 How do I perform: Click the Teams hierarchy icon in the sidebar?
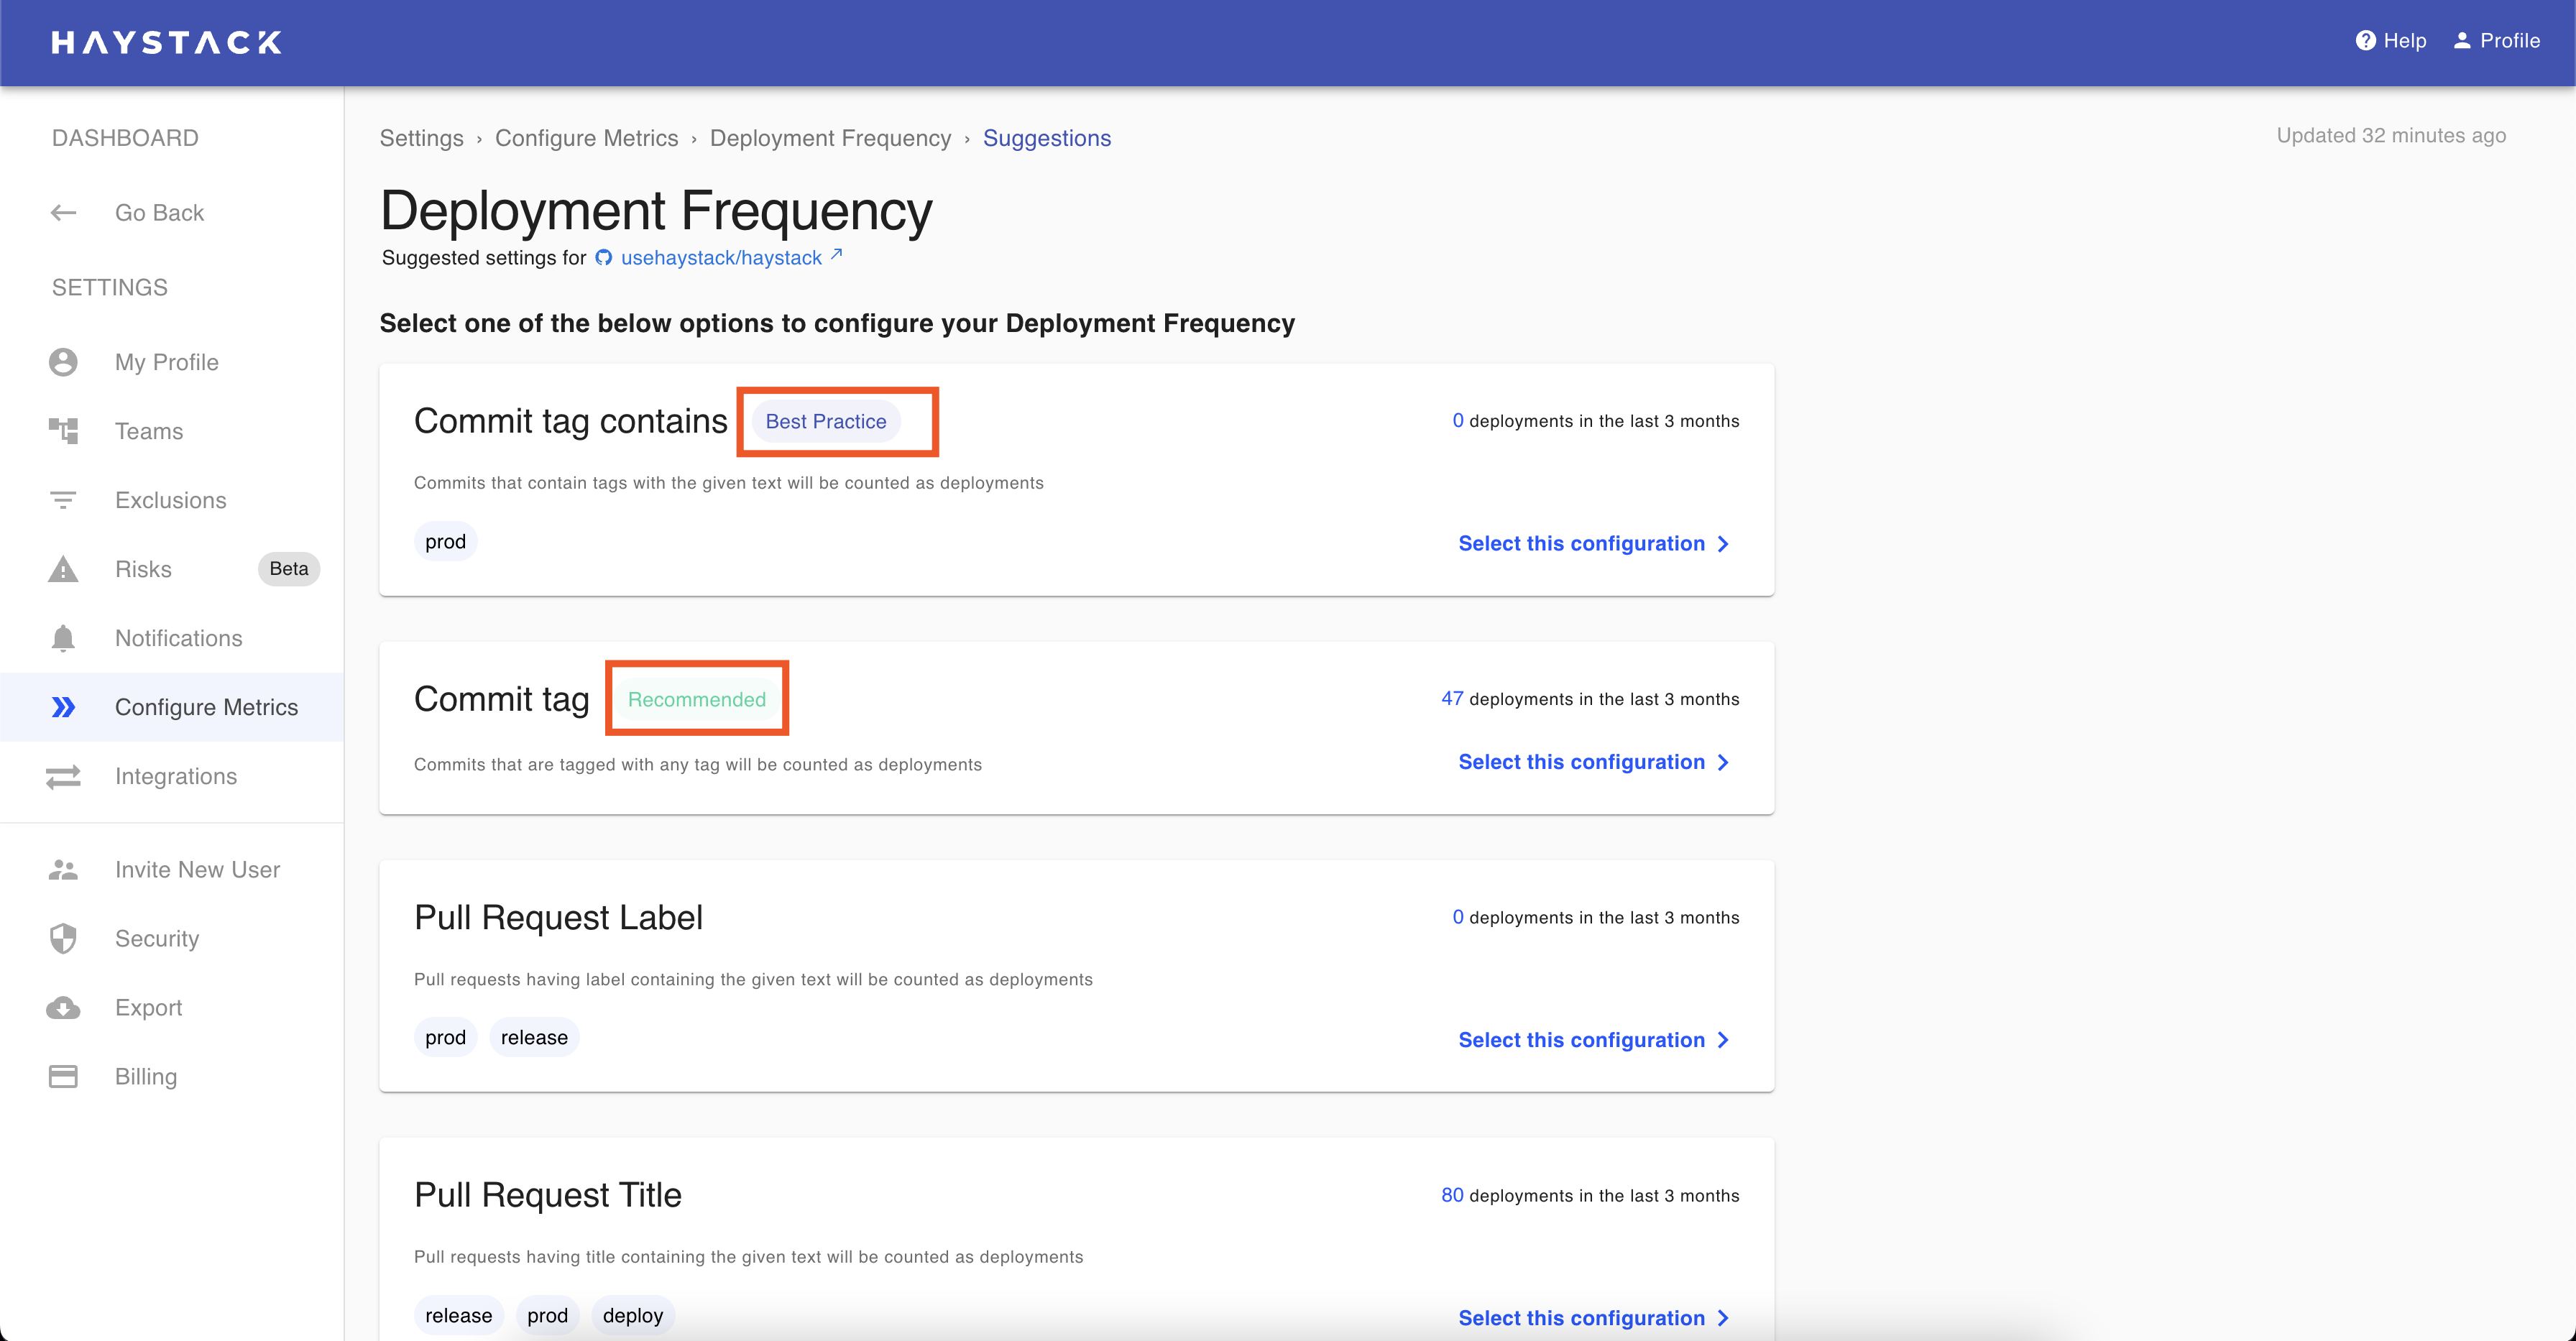63,431
